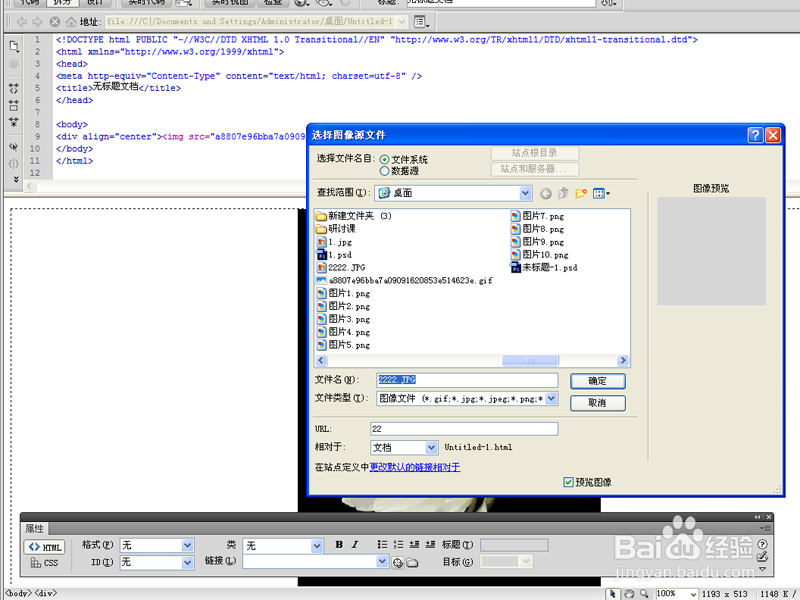Select the folder 新建文件夹 (3)
The image size is (800, 600).
pos(354,216)
